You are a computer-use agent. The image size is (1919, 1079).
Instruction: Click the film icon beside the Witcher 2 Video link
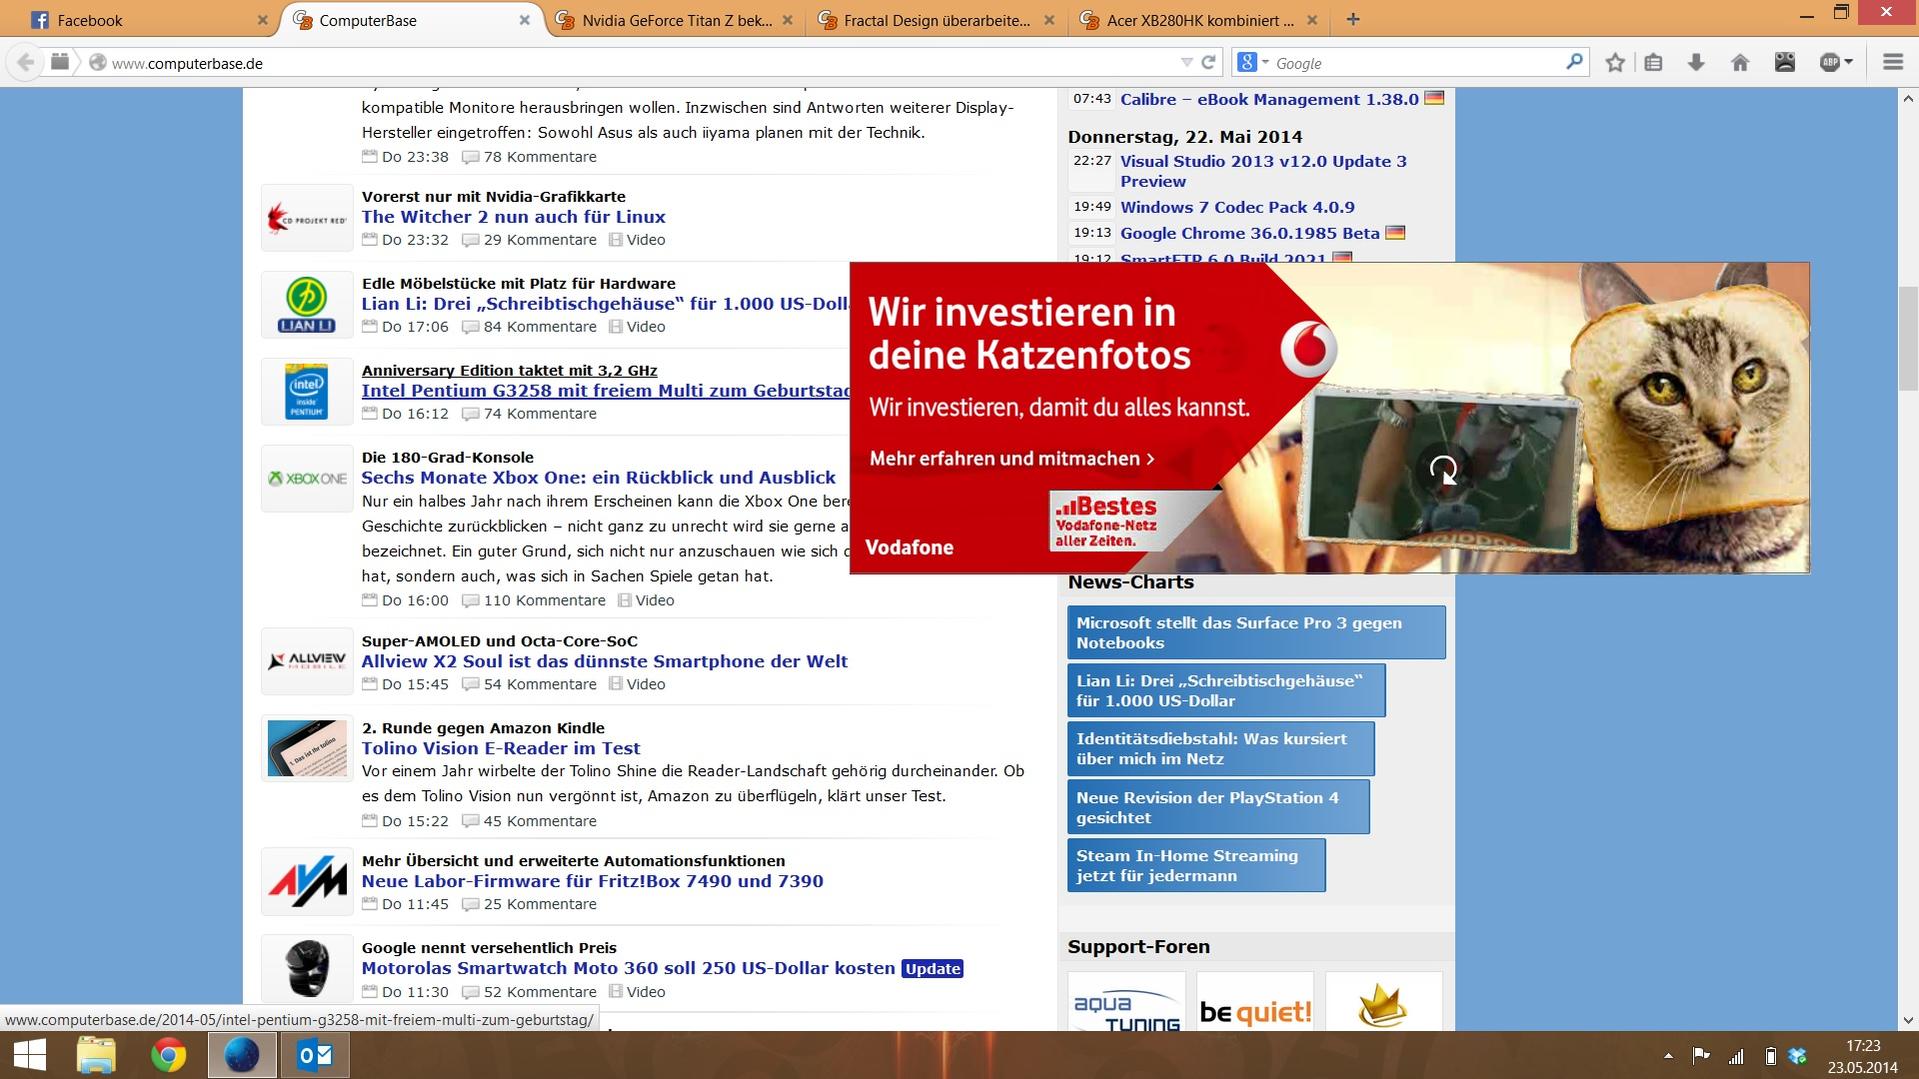pyautogui.click(x=616, y=240)
